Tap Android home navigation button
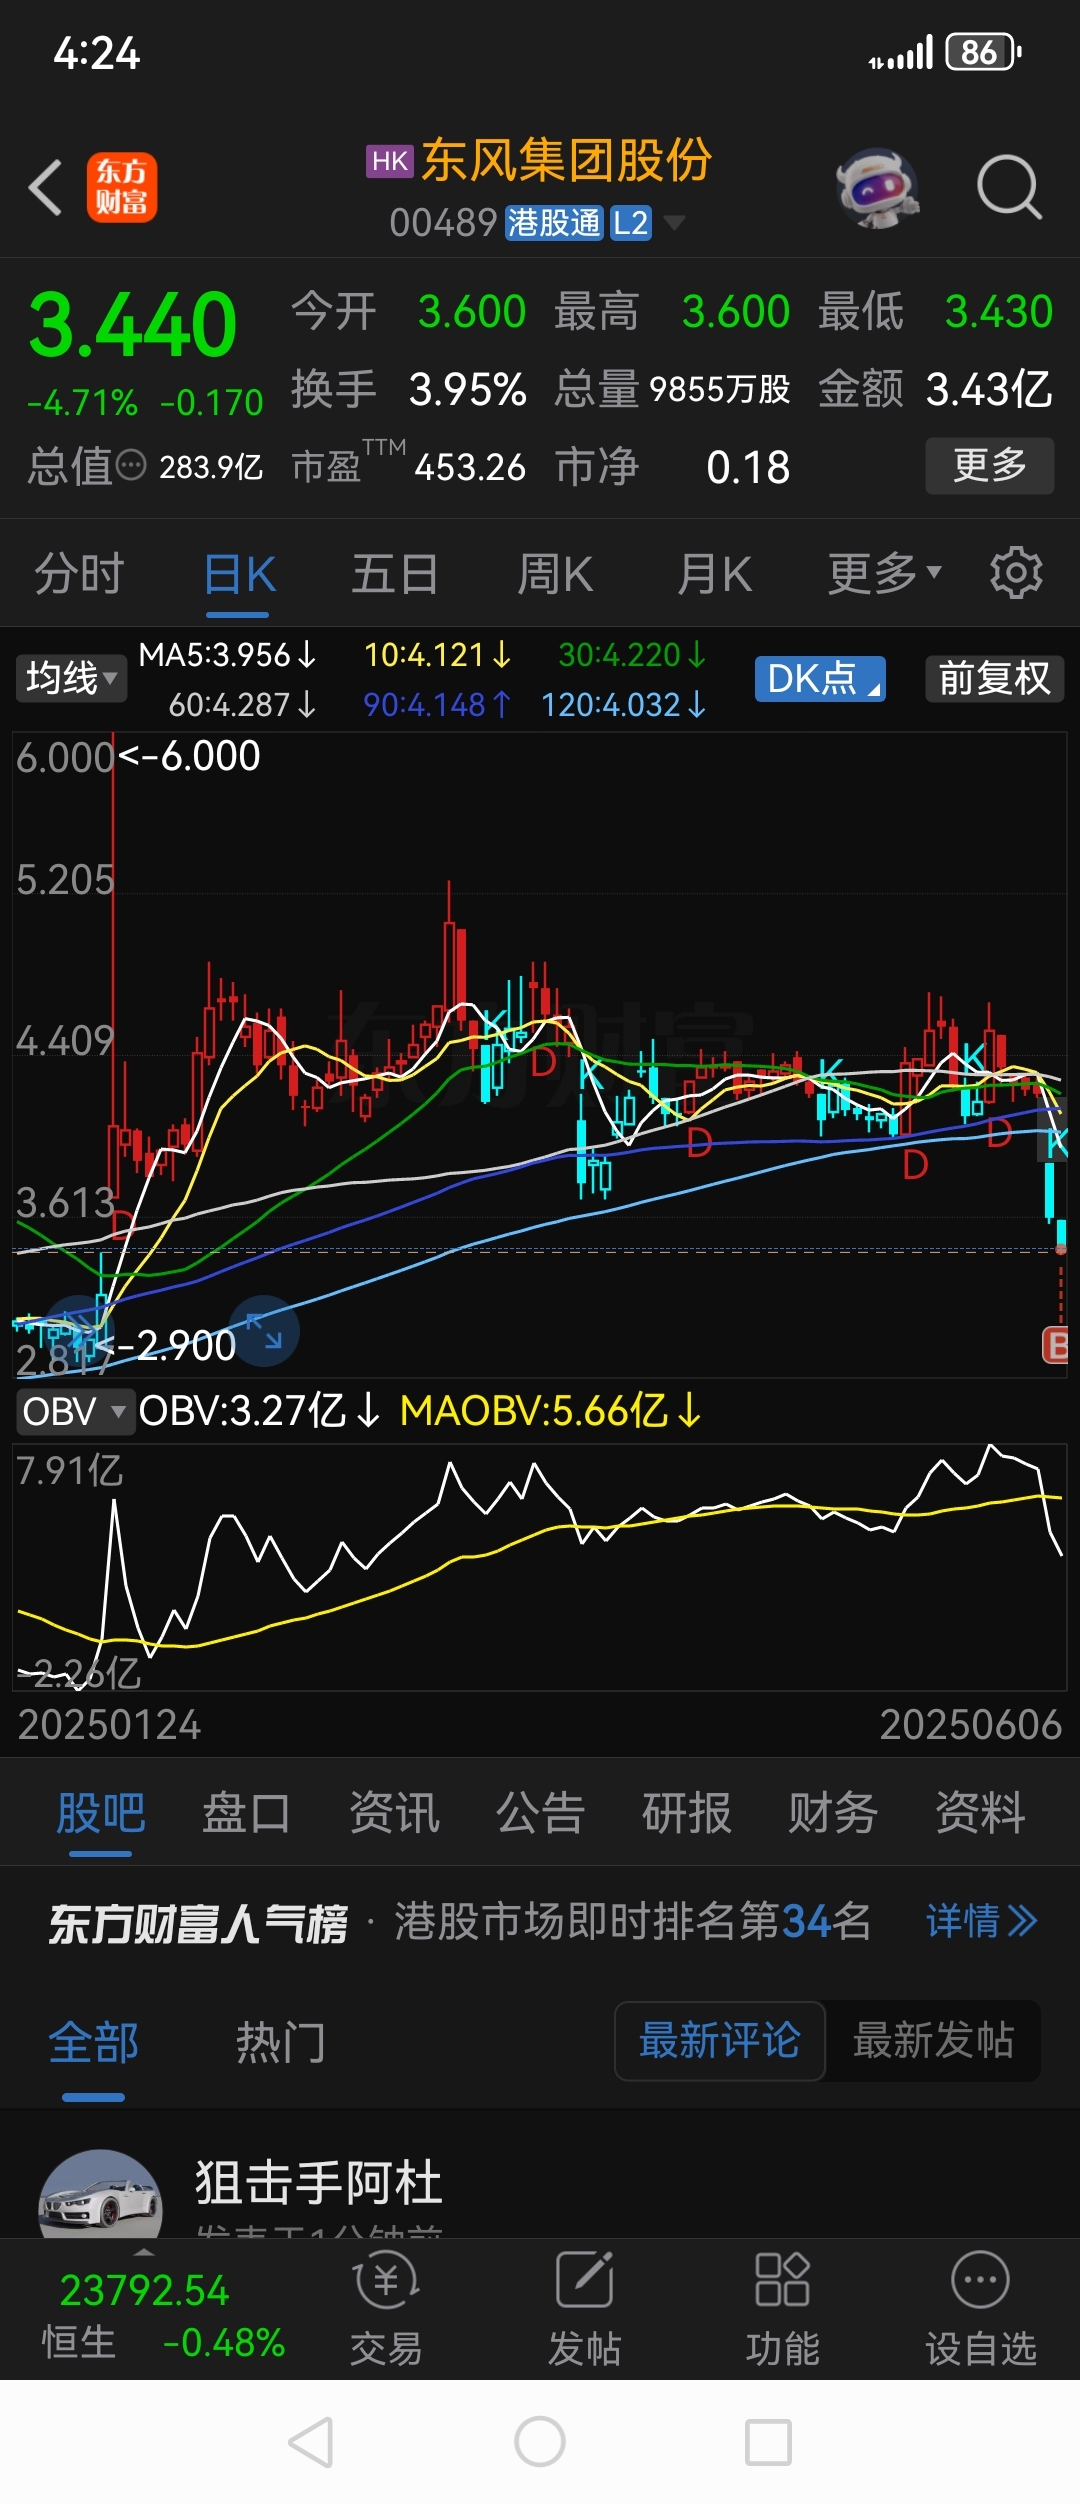This screenshot has height=2504, width=1080. pyautogui.click(x=540, y=2442)
